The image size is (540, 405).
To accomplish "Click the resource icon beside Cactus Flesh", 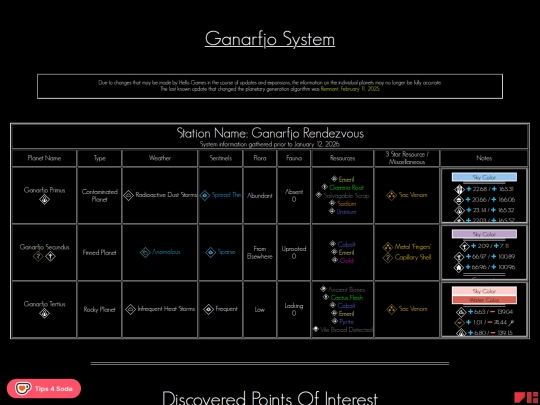I will click(x=325, y=297).
